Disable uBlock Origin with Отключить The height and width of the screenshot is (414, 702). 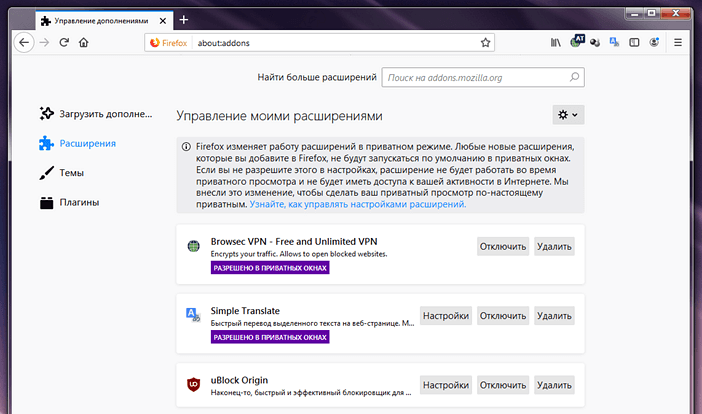point(503,385)
